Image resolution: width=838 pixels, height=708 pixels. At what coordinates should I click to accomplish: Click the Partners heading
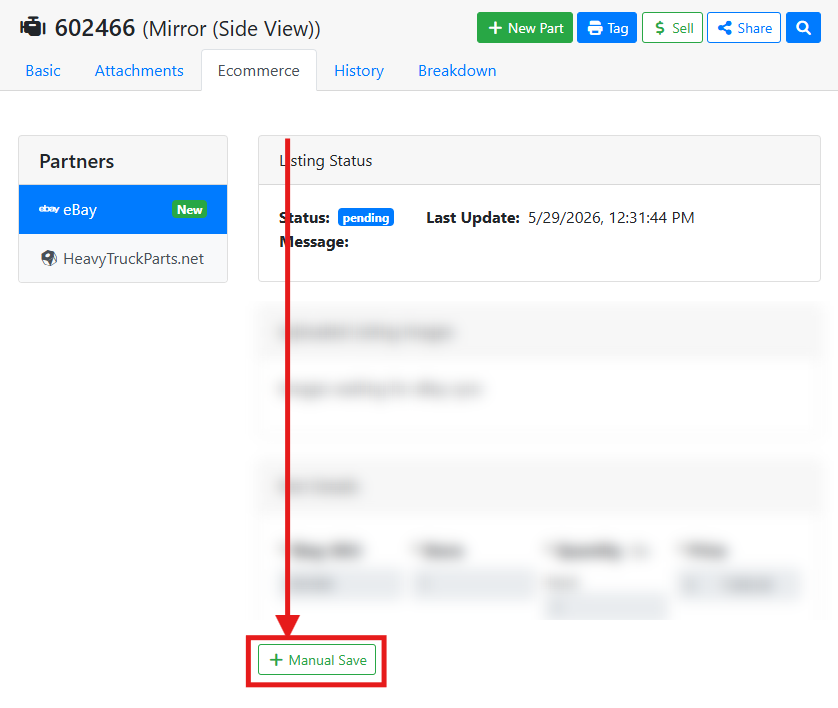(x=76, y=161)
